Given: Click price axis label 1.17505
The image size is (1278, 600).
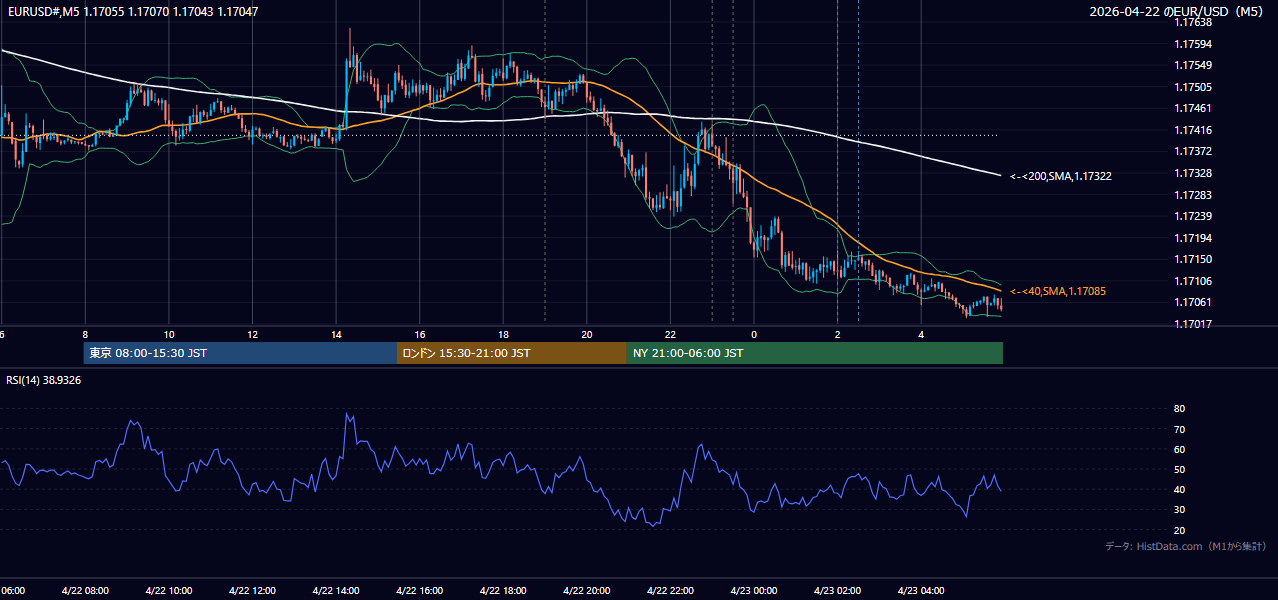Looking at the screenshot, I should 1194,87.
